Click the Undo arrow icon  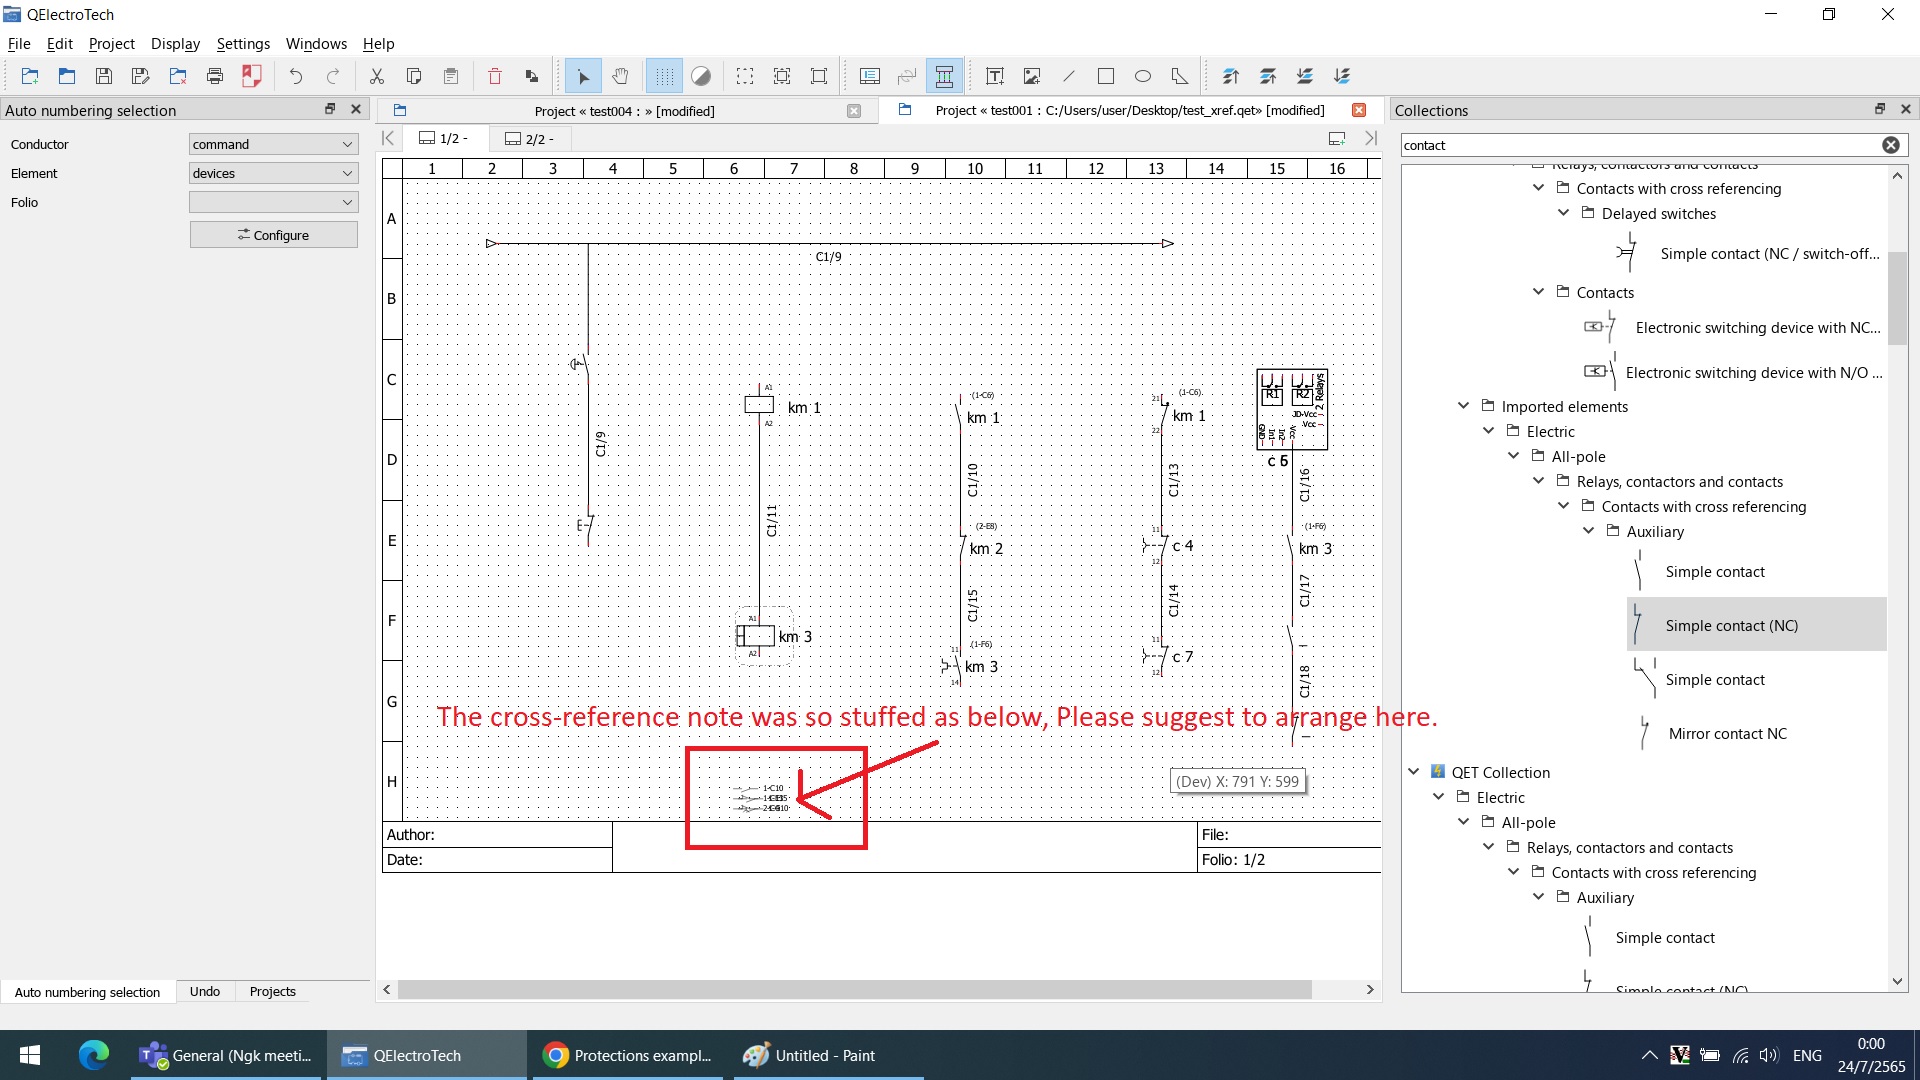pos(295,76)
